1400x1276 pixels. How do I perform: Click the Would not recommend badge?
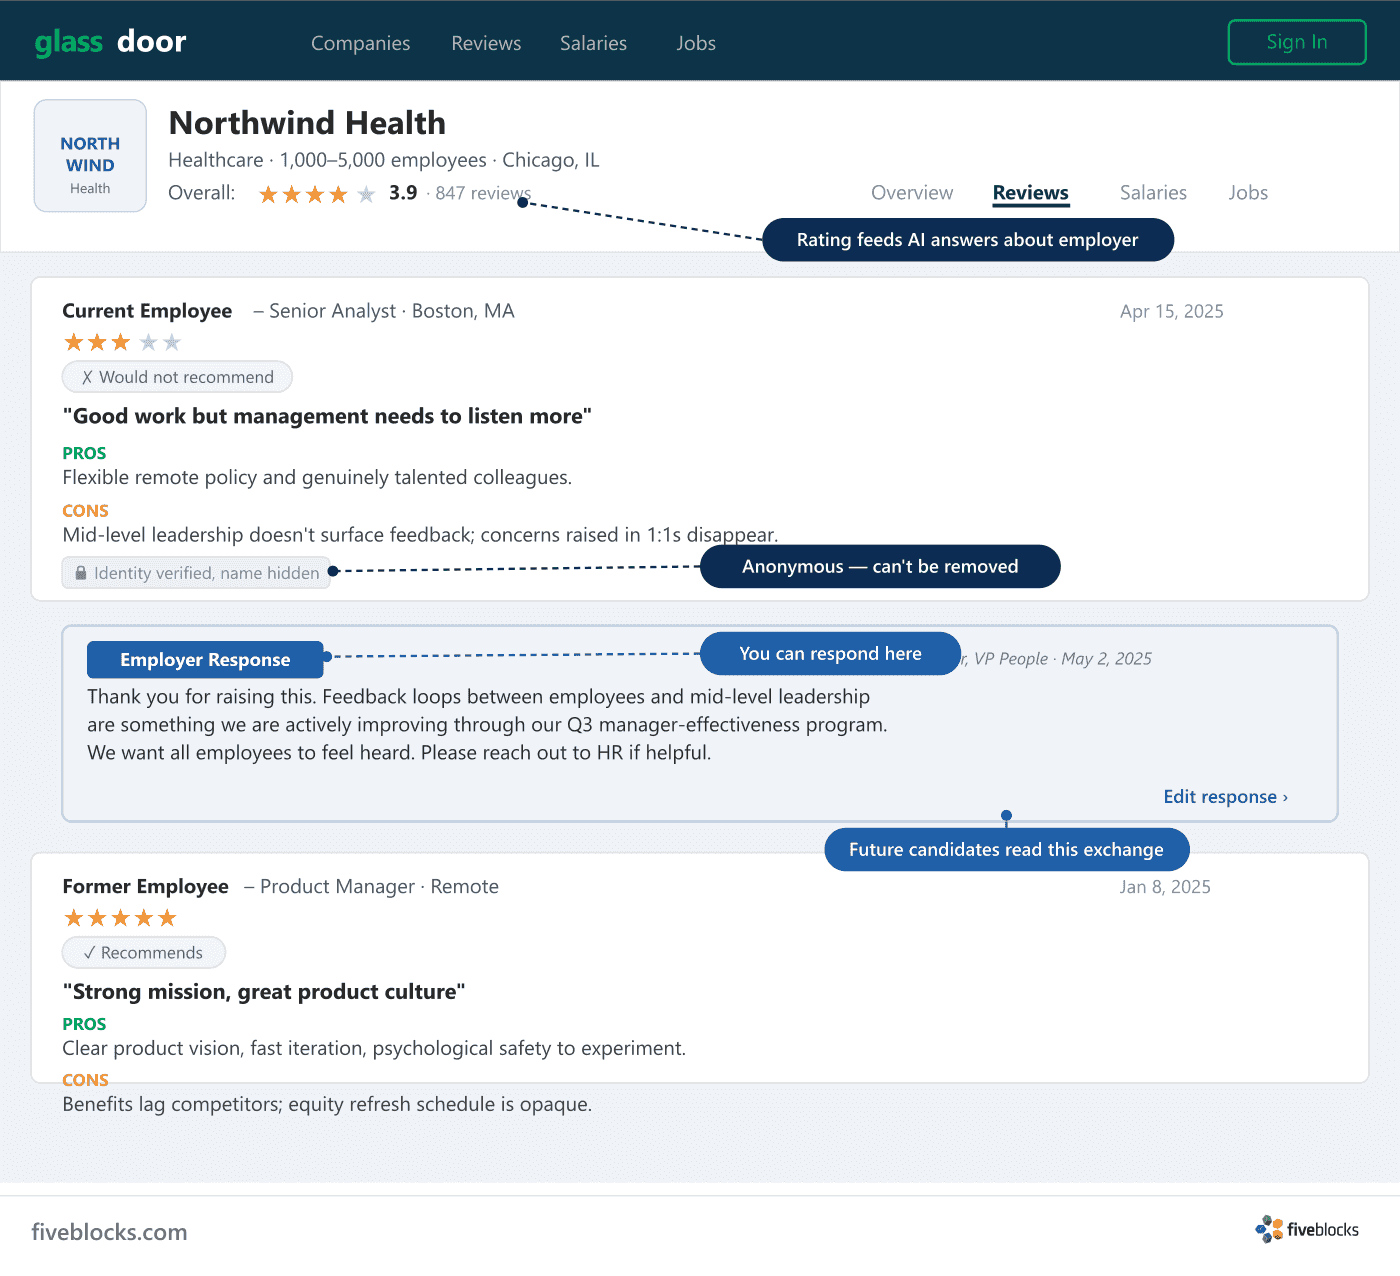177,377
